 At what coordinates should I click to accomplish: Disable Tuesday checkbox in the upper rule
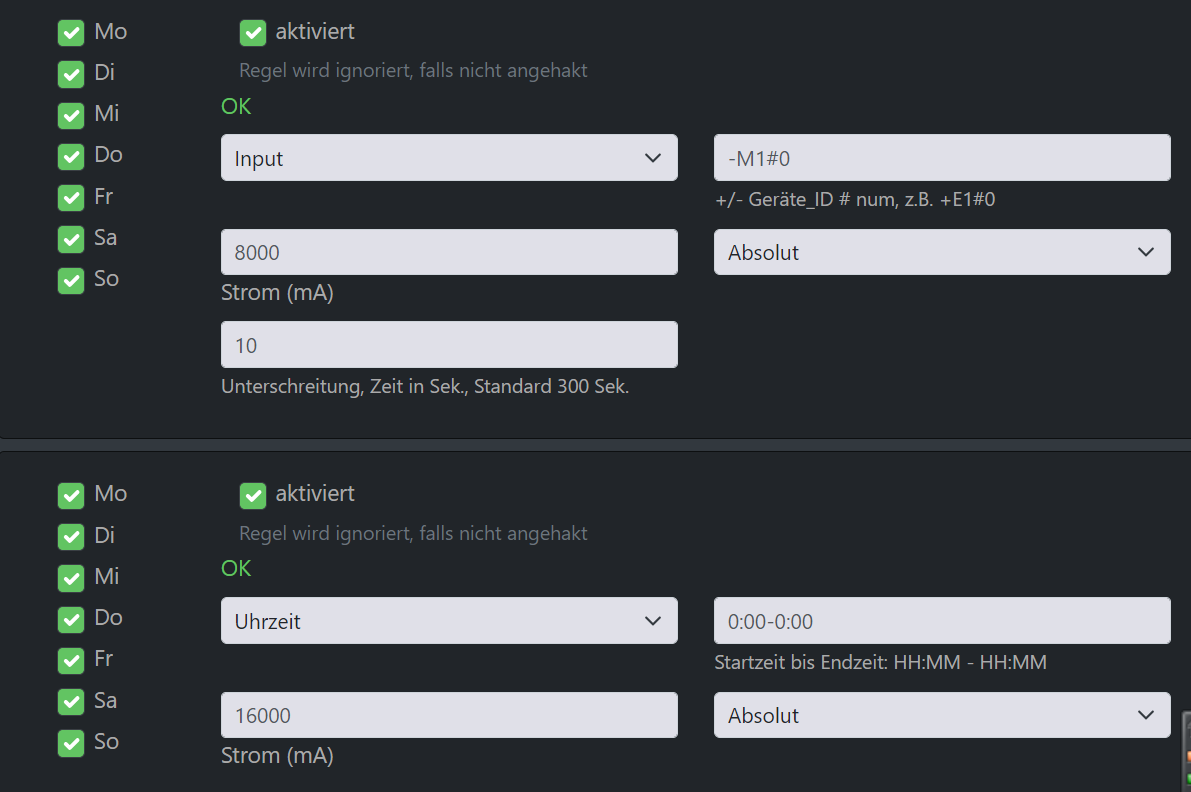point(71,73)
